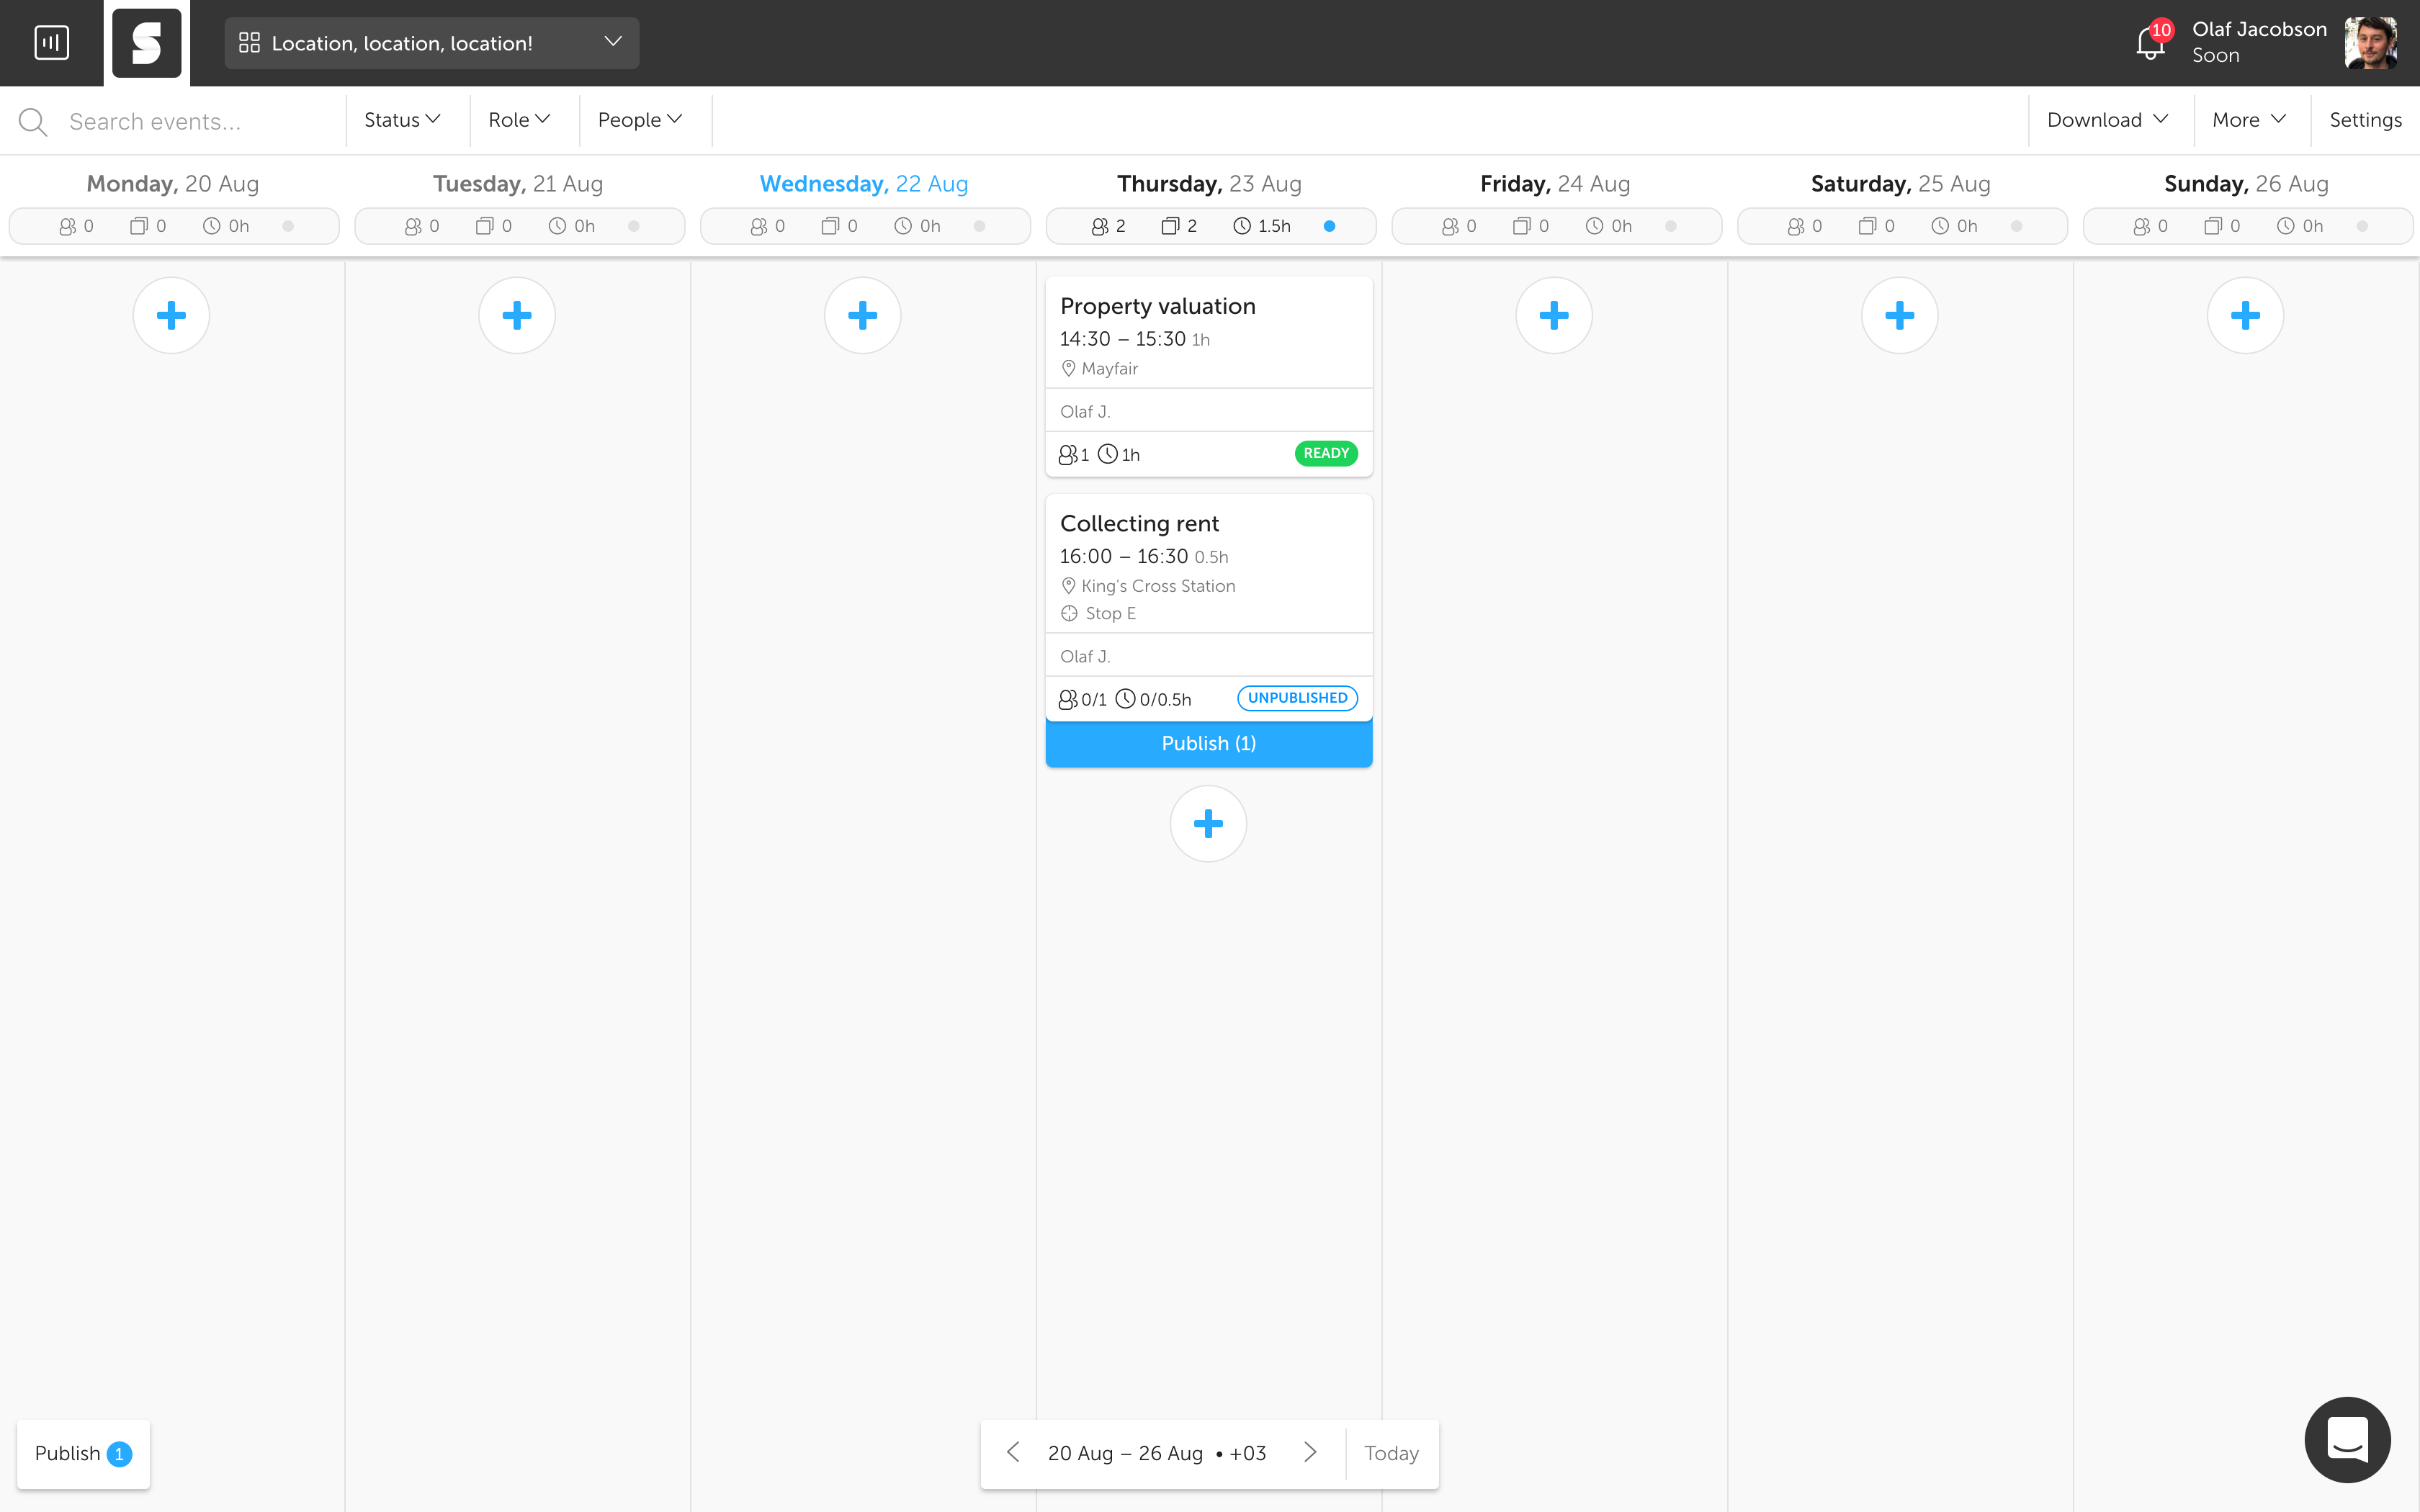
Task: Go to previous week arrow
Action: 1013,1452
